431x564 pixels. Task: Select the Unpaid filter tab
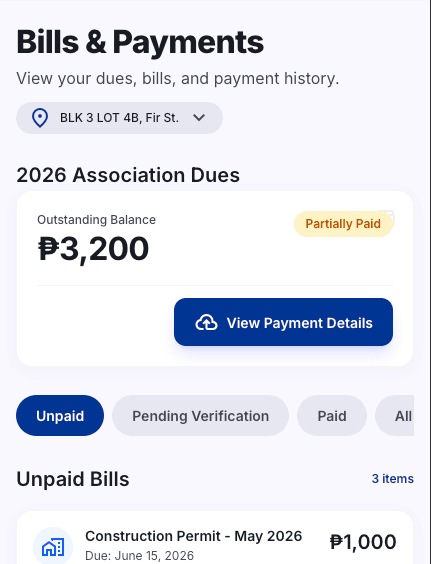(x=60, y=415)
